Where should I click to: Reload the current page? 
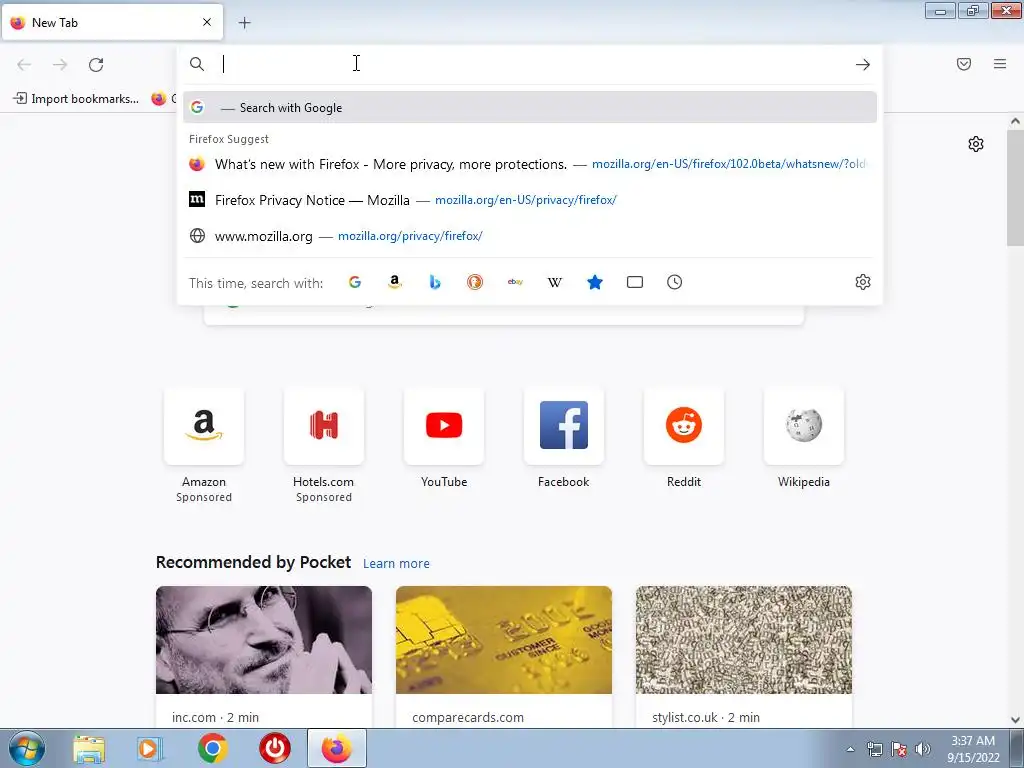pos(96,65)
